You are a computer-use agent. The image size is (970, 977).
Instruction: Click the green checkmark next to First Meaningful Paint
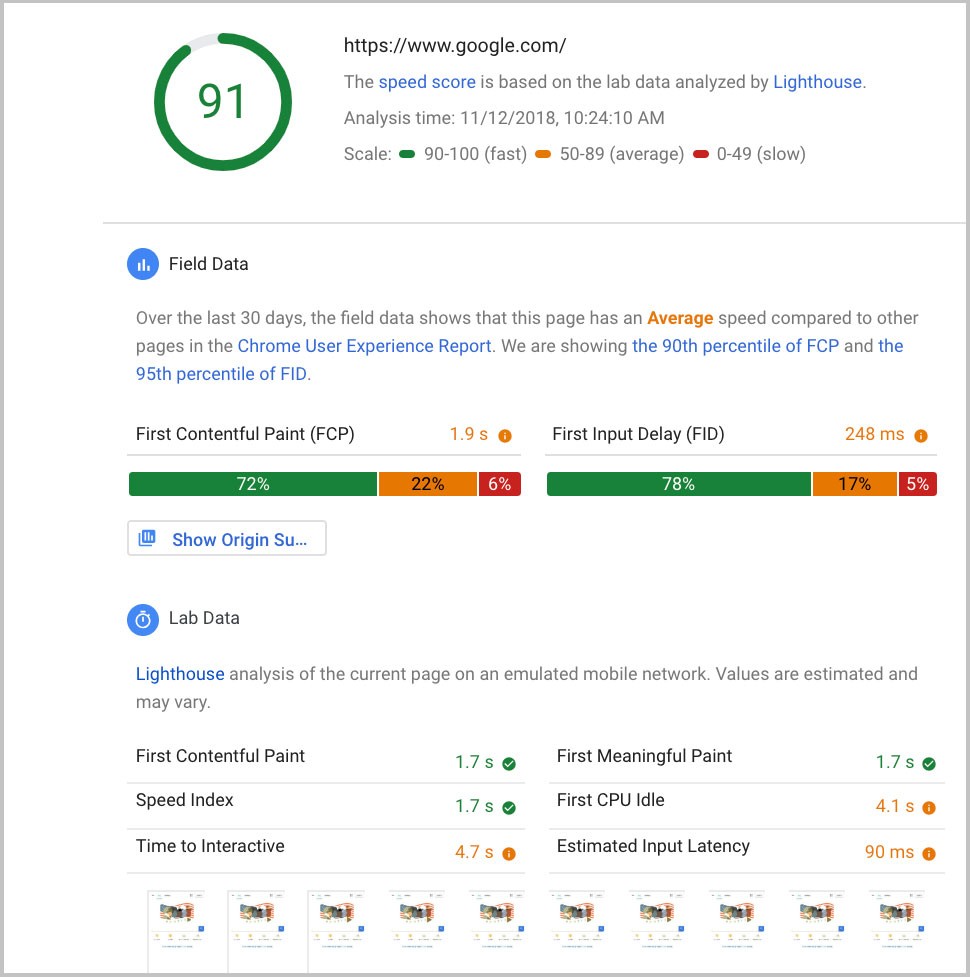pyautogui.click(x=929, y=762)
